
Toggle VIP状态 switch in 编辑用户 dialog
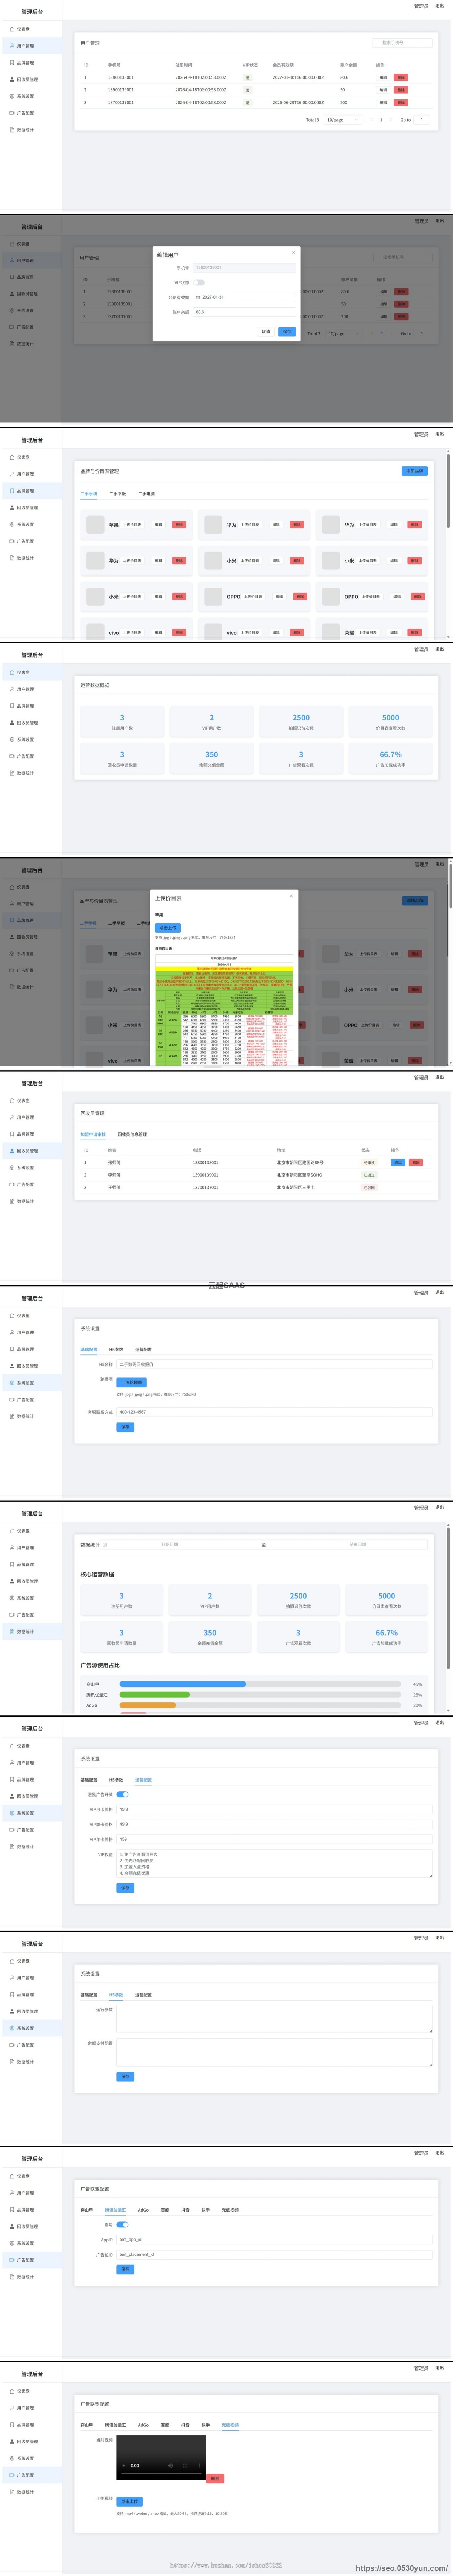click(x=199, y=282)
